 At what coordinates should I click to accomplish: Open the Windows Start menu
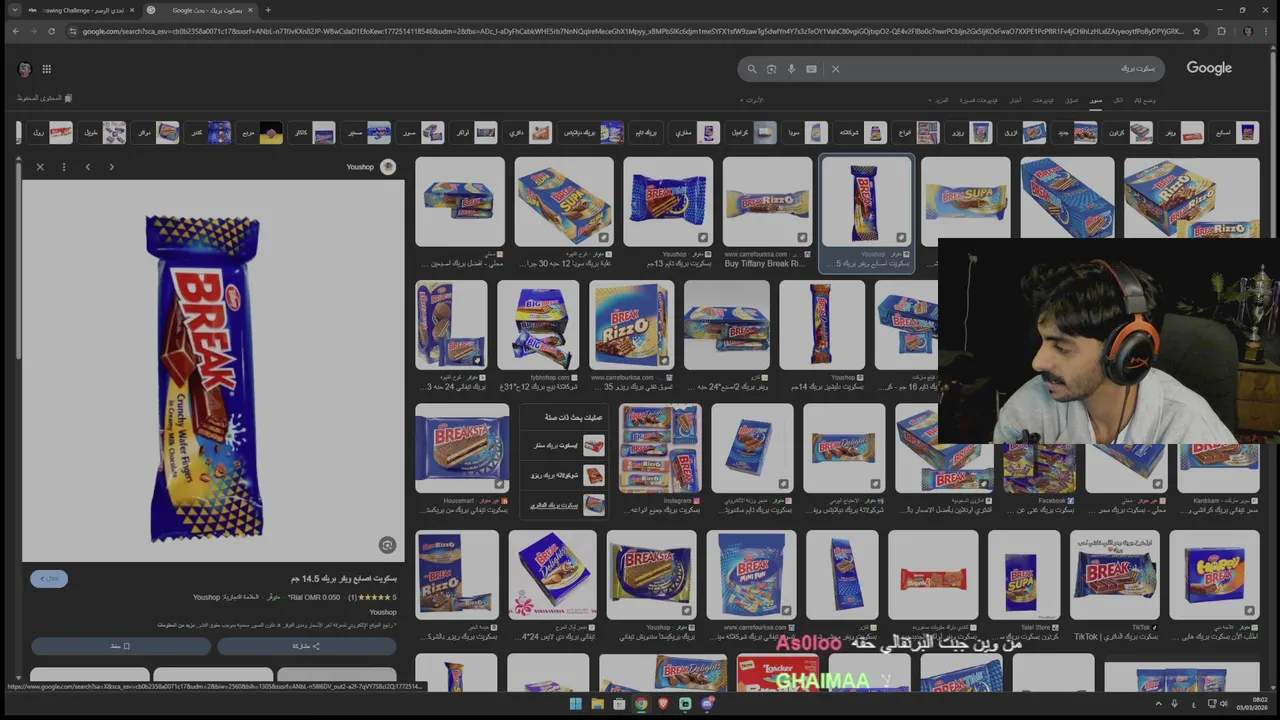[x=575, y=704]
